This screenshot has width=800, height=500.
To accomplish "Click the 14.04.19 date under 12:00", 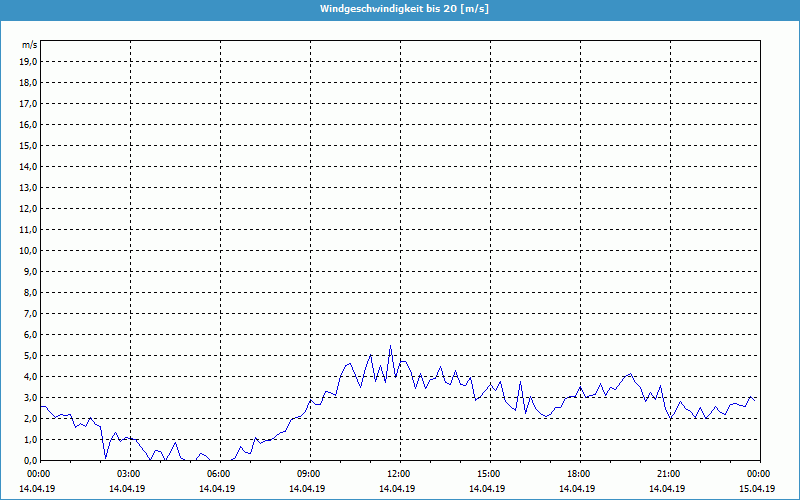I will pyautogui.click(x=397, y=488).
